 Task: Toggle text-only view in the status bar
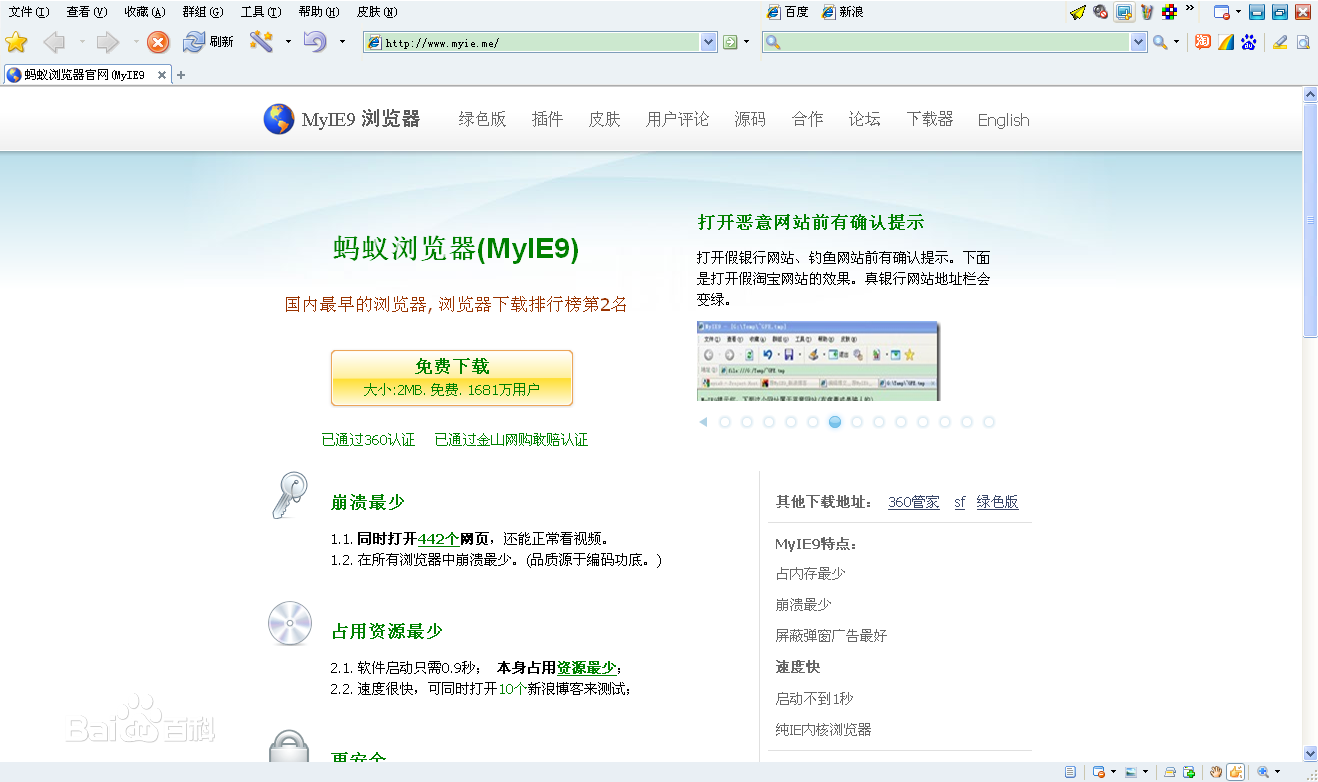click(1070, 771)
